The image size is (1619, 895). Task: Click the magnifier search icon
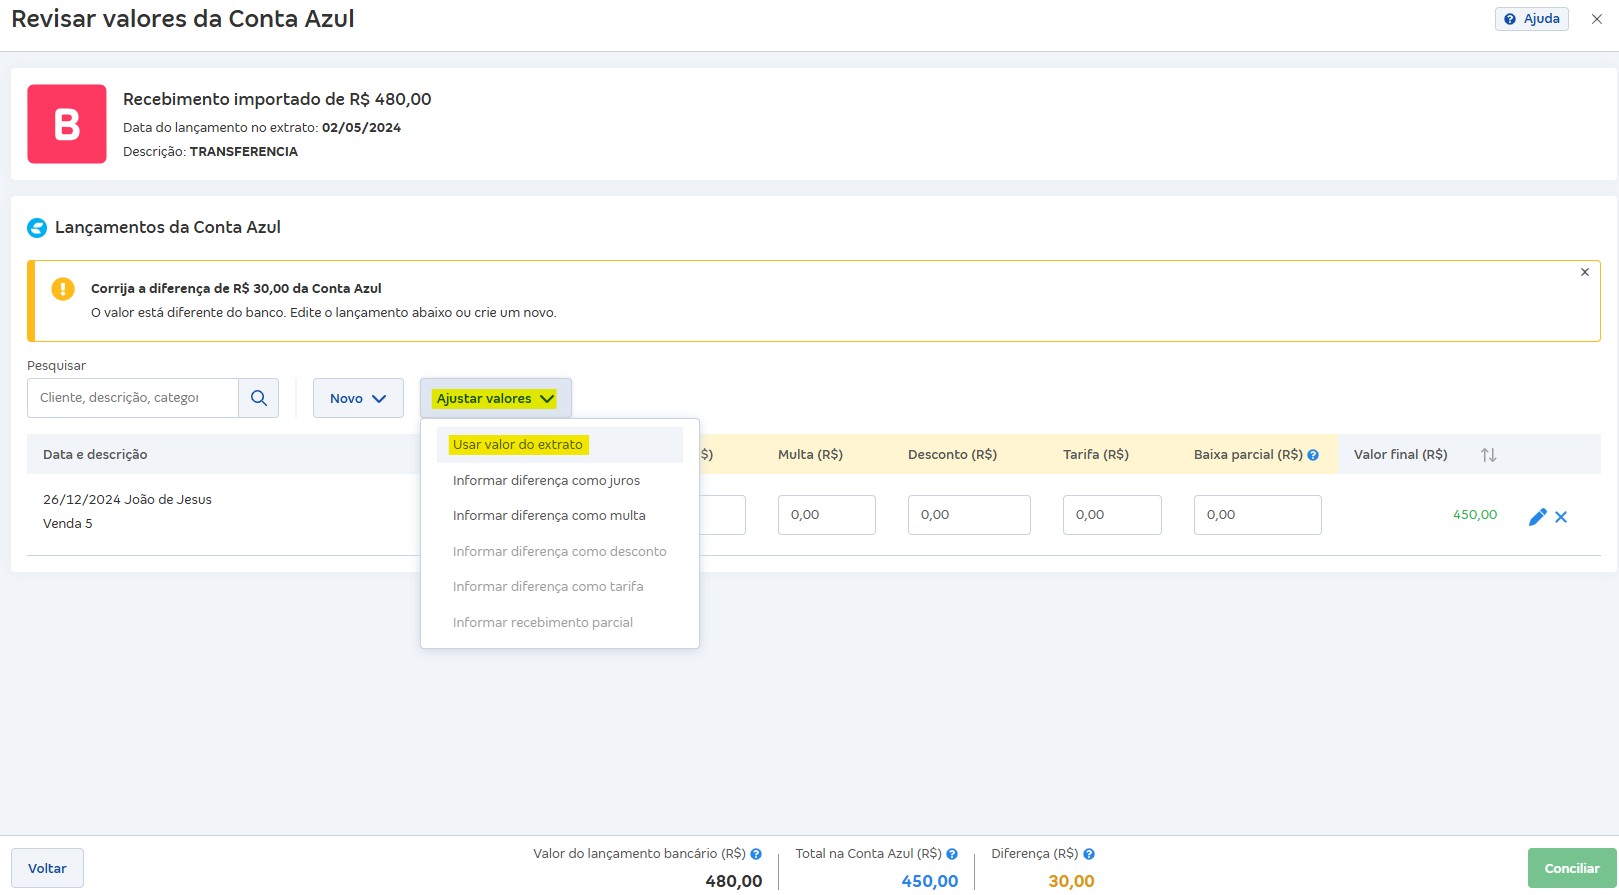click(x=259, y=398)
